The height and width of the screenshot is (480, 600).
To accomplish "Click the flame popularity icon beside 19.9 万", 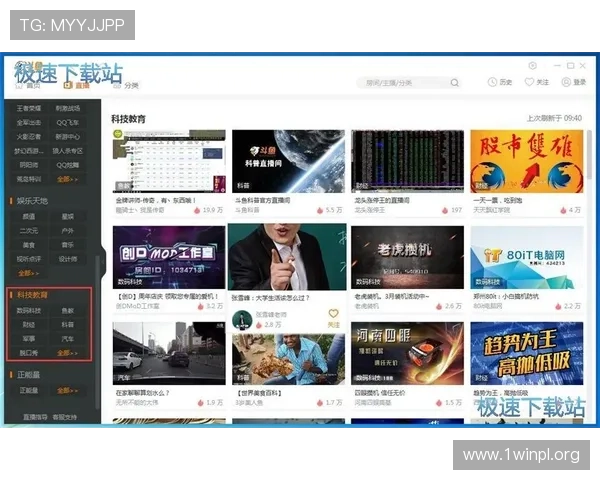I will click(197, 210).
